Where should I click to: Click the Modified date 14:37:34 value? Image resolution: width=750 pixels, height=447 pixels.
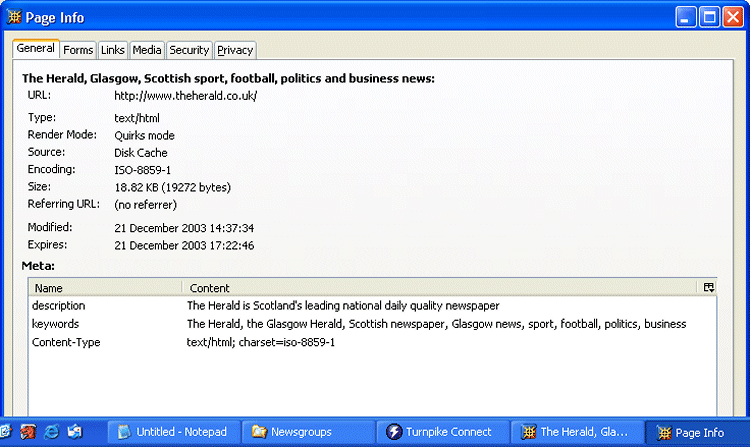click(x=184, y=228)
